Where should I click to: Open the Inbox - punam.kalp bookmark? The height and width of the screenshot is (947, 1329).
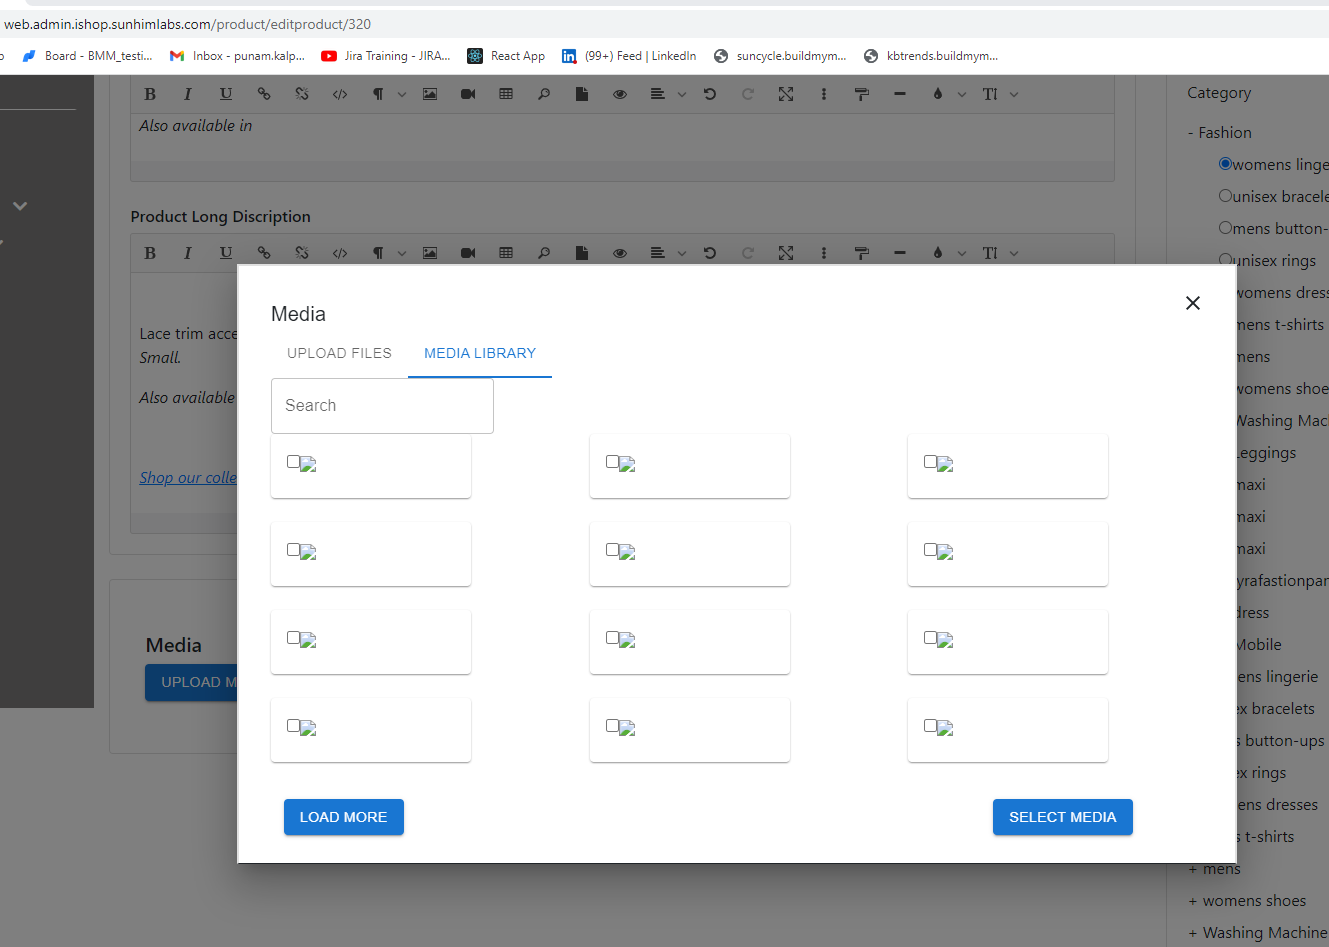pos(237,56)
